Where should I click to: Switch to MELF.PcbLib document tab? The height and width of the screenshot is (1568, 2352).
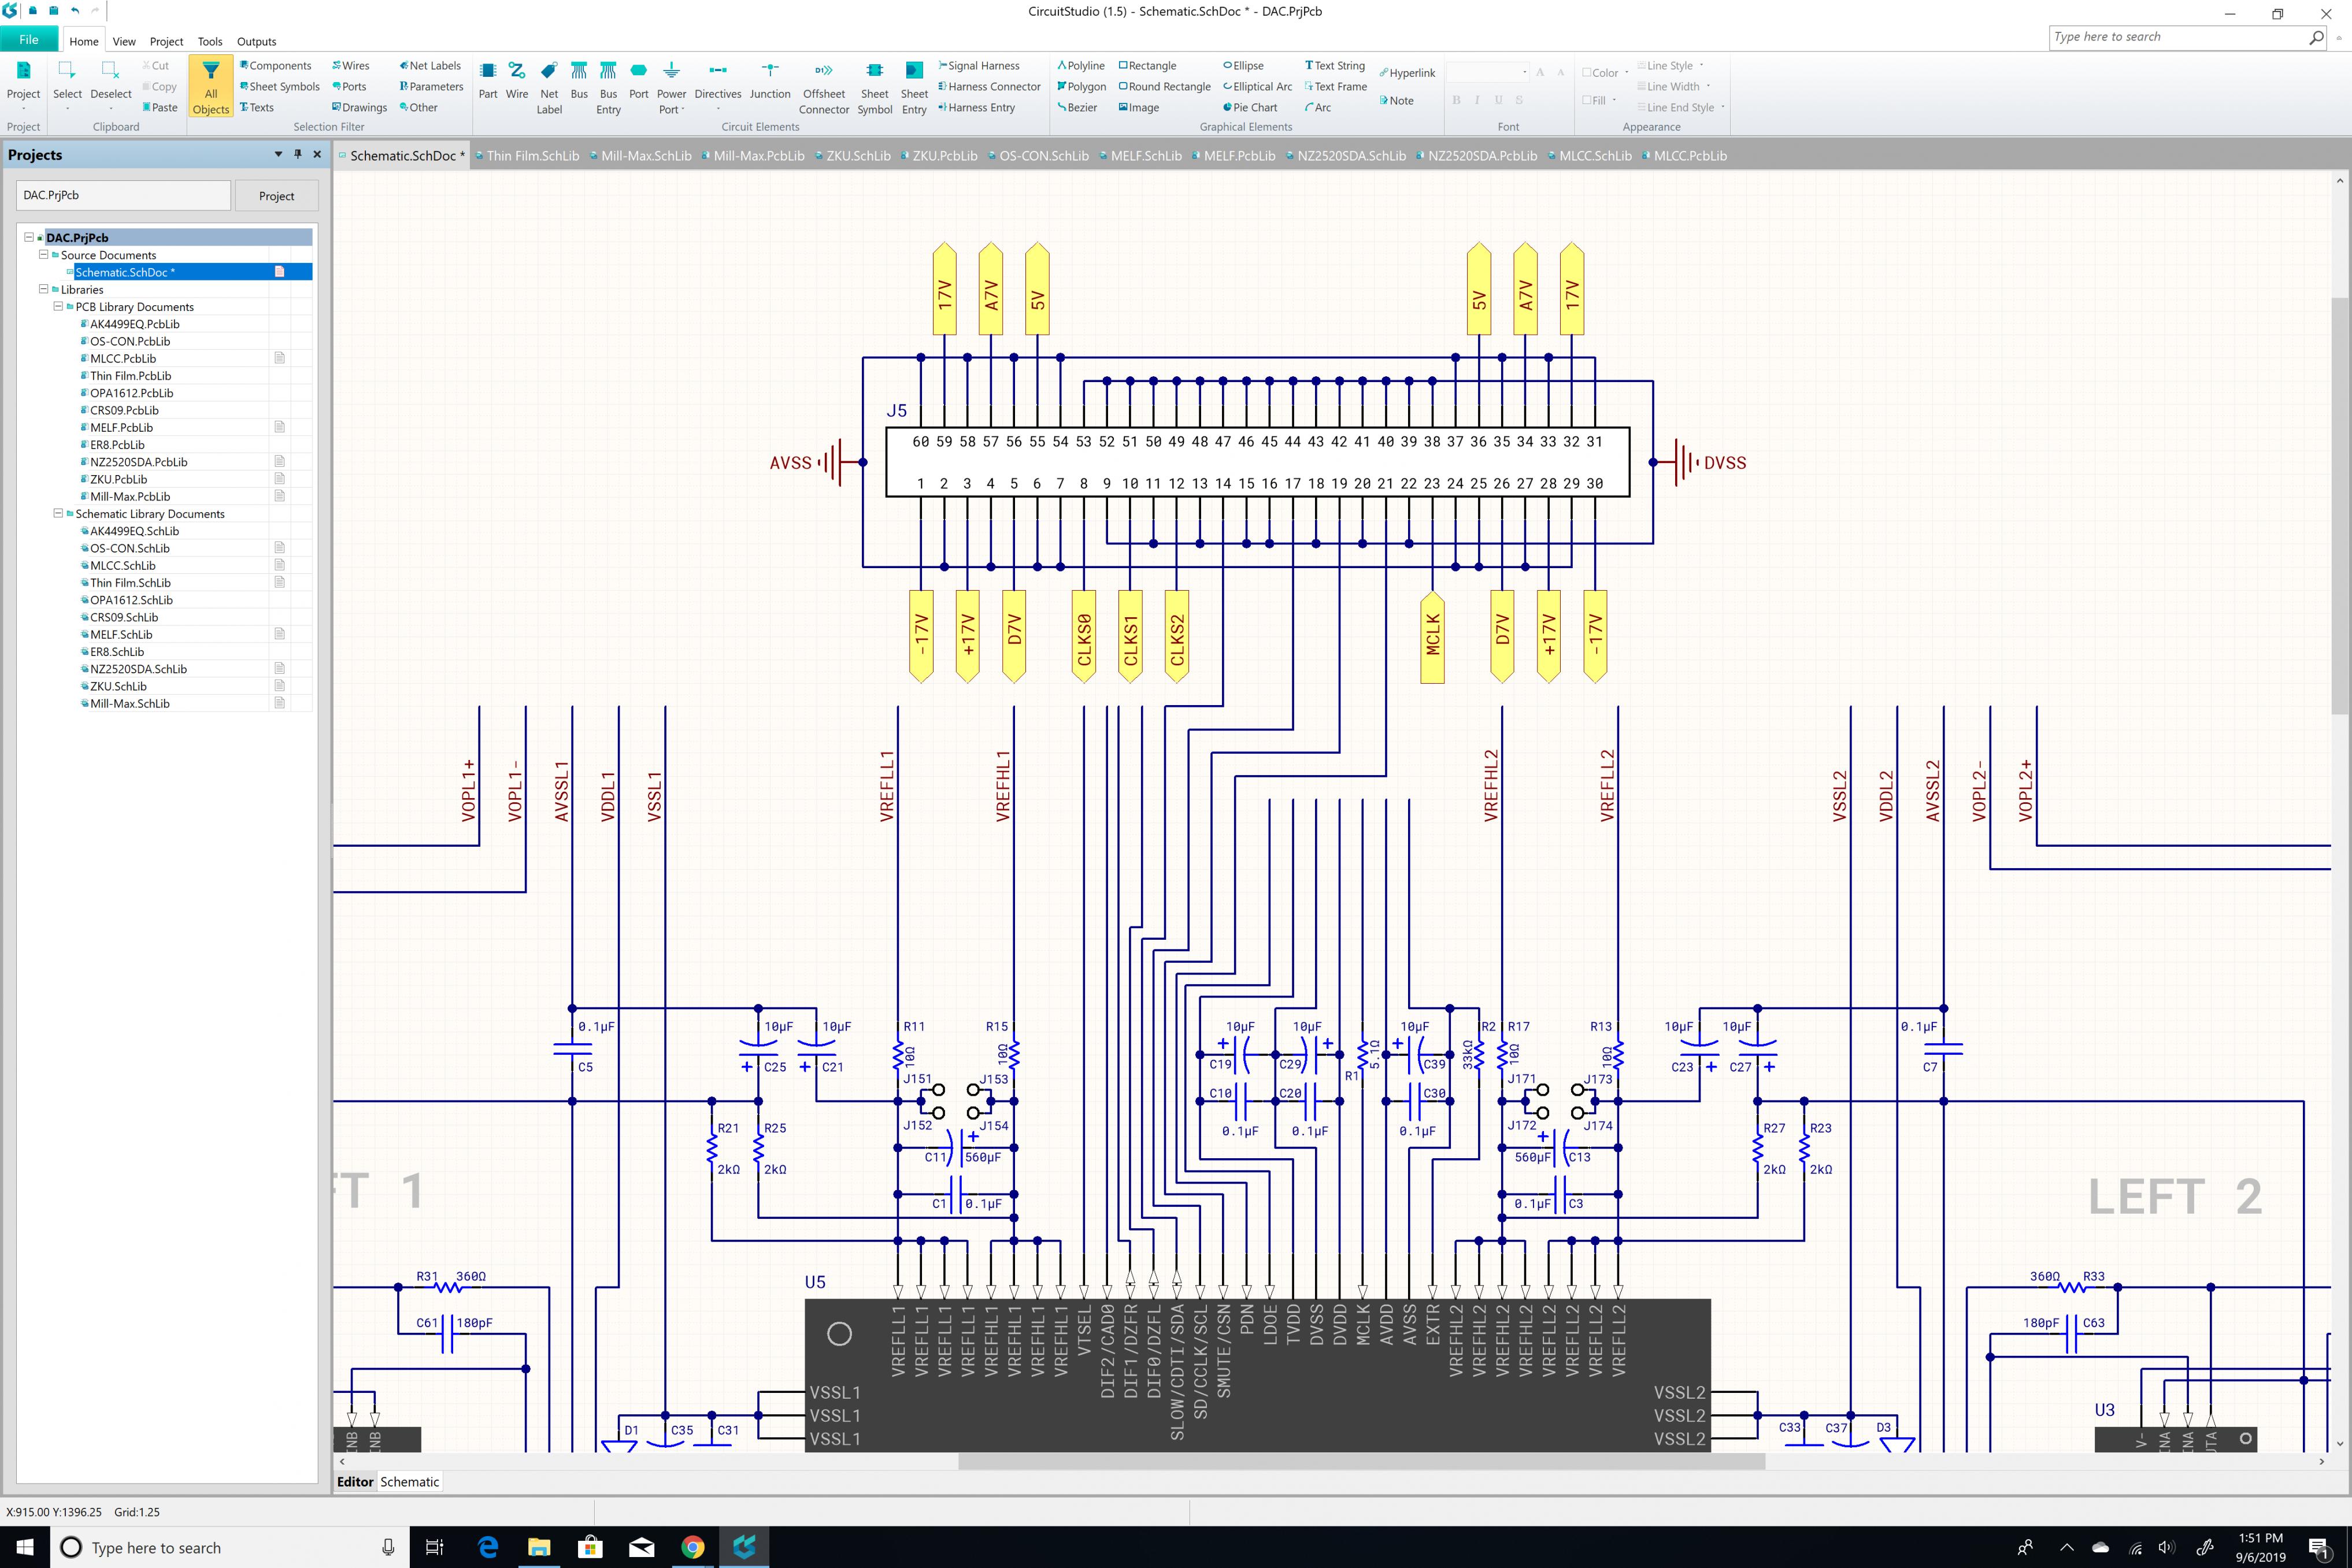[x=1234, y=155]
